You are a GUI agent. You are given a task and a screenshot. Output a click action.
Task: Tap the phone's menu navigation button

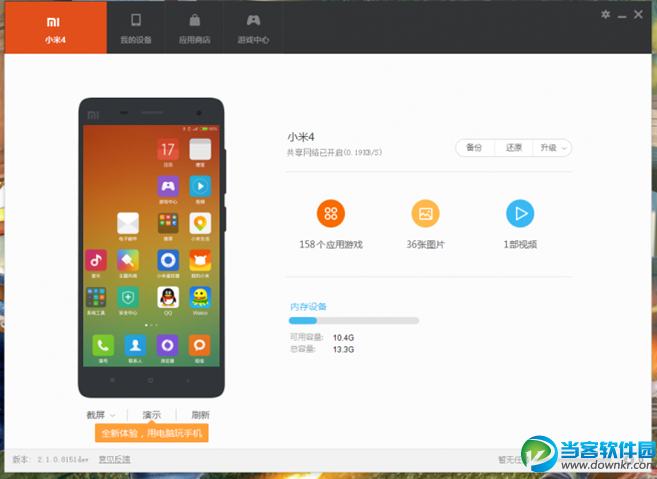click(112, 381)
